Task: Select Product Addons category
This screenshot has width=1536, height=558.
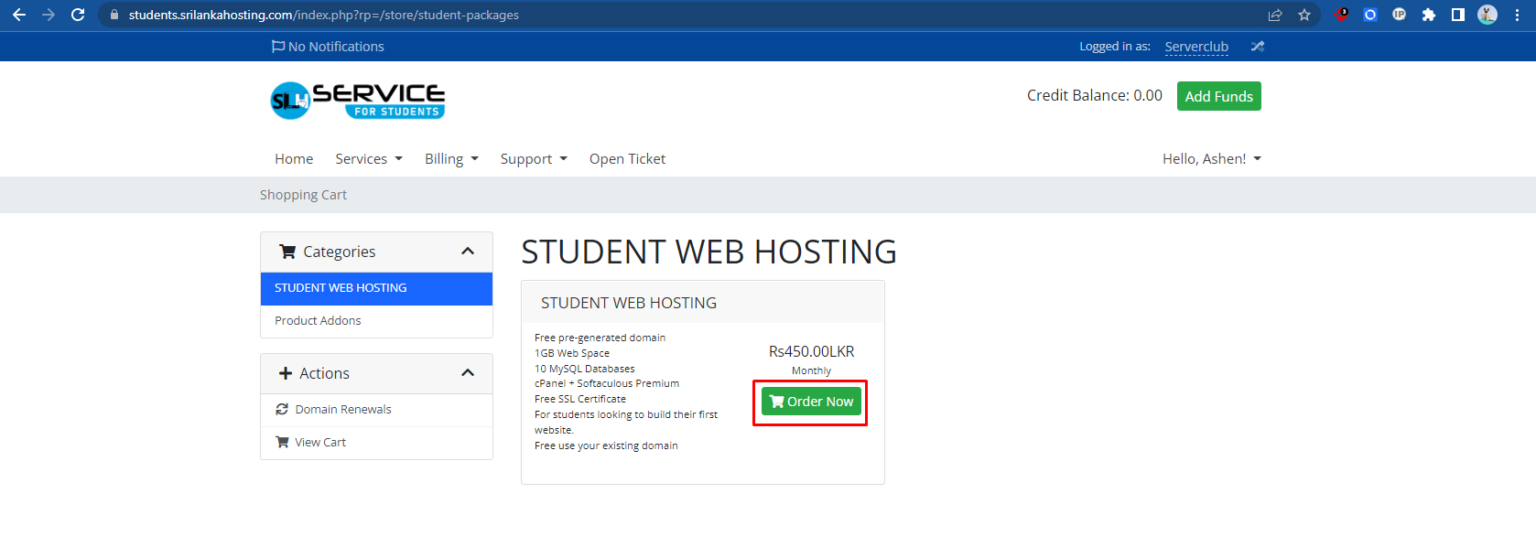Action: [318, 321]
